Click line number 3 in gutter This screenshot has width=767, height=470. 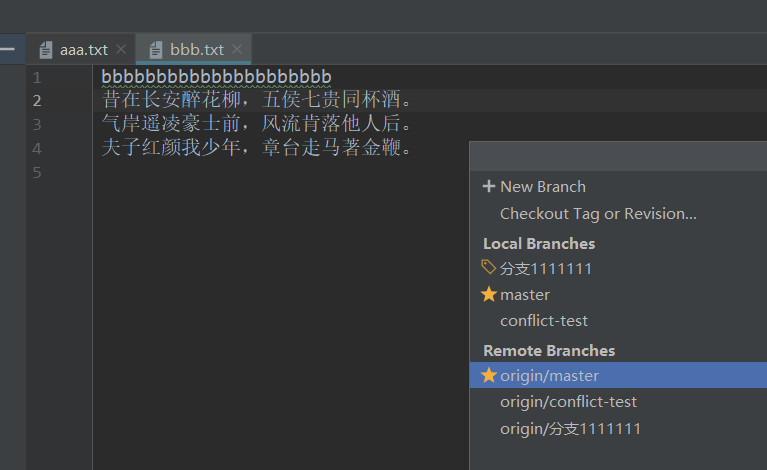click(x=37, y=125)
